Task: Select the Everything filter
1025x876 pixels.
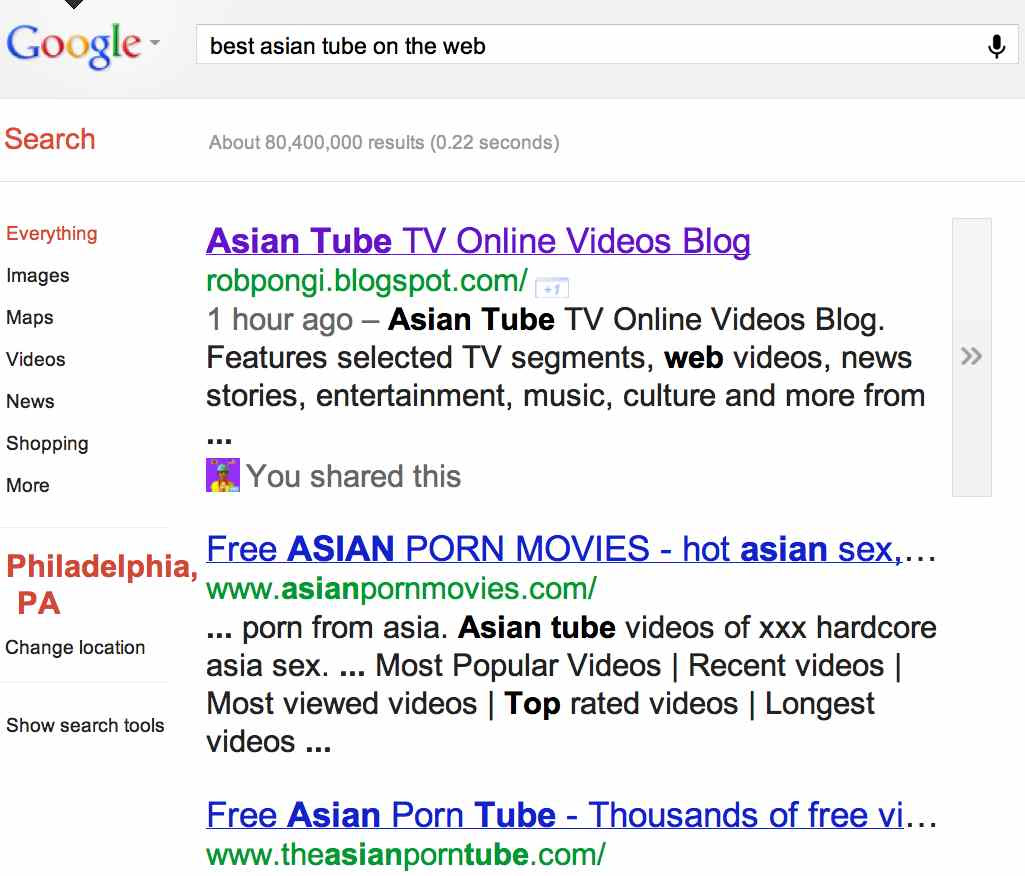Action: pyautogui.click(x=52, y=233)
